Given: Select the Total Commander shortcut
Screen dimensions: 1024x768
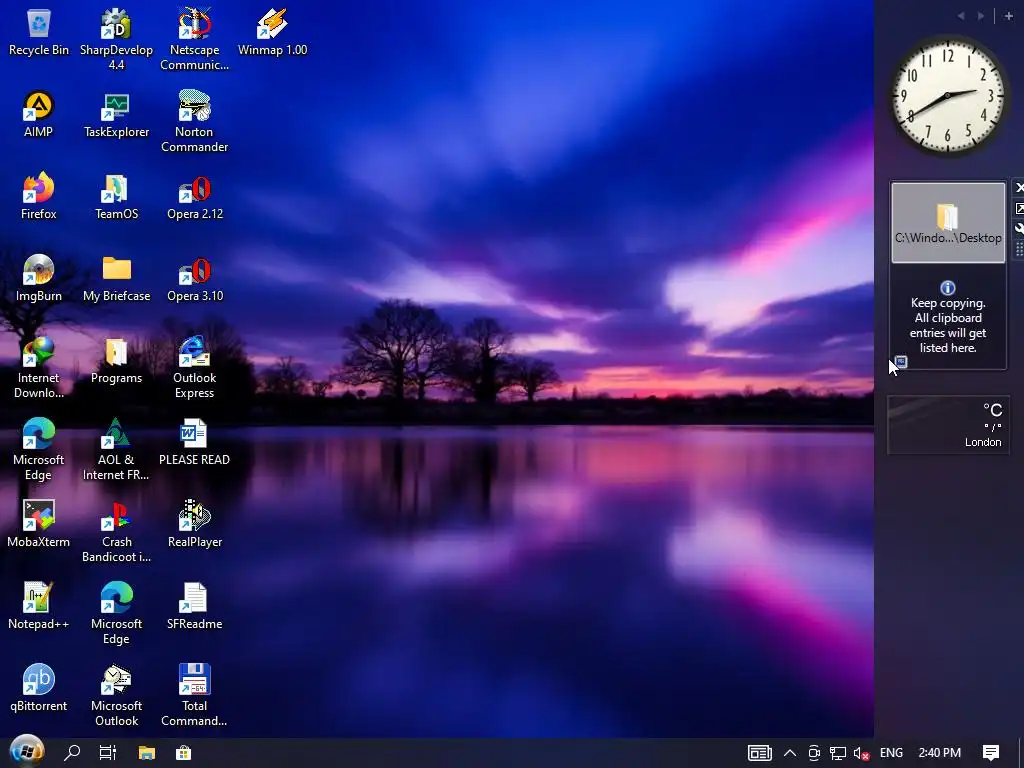Looking at the screenshot, I should (195, 696).
